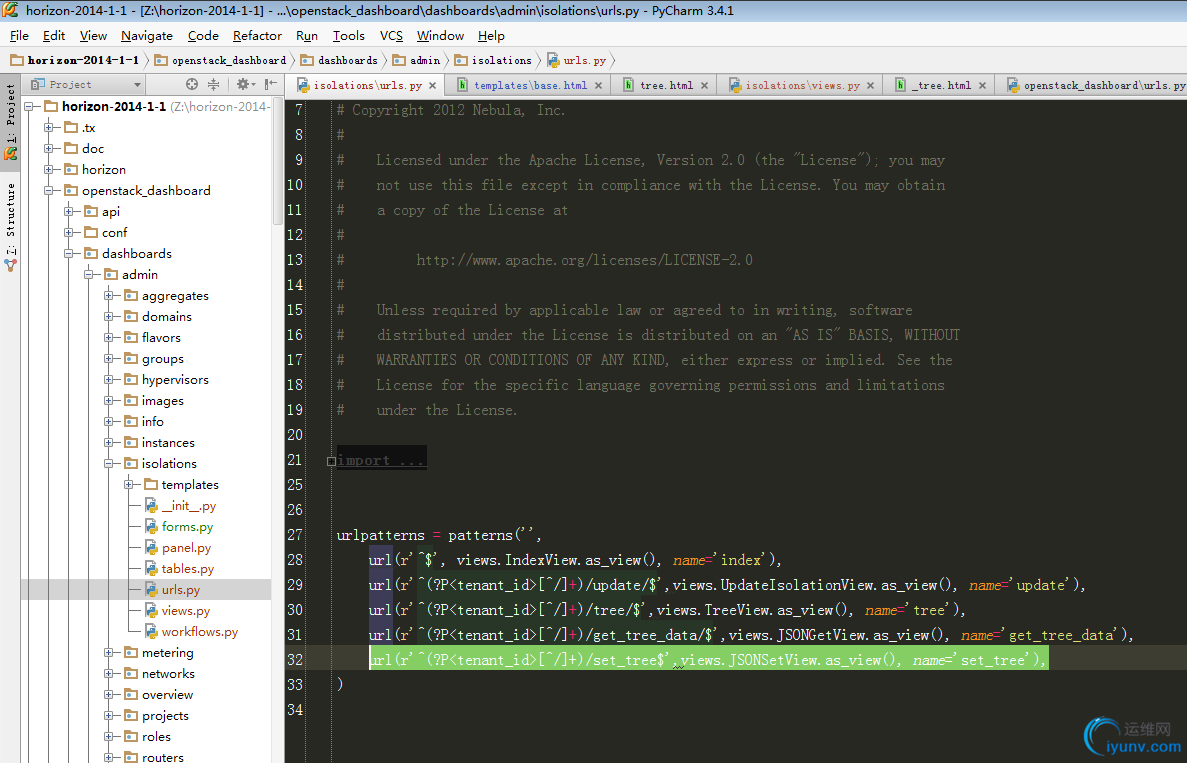1187x763 pixels.
Task: Collapse the dashboards folder node
Action: pos(69,254)
